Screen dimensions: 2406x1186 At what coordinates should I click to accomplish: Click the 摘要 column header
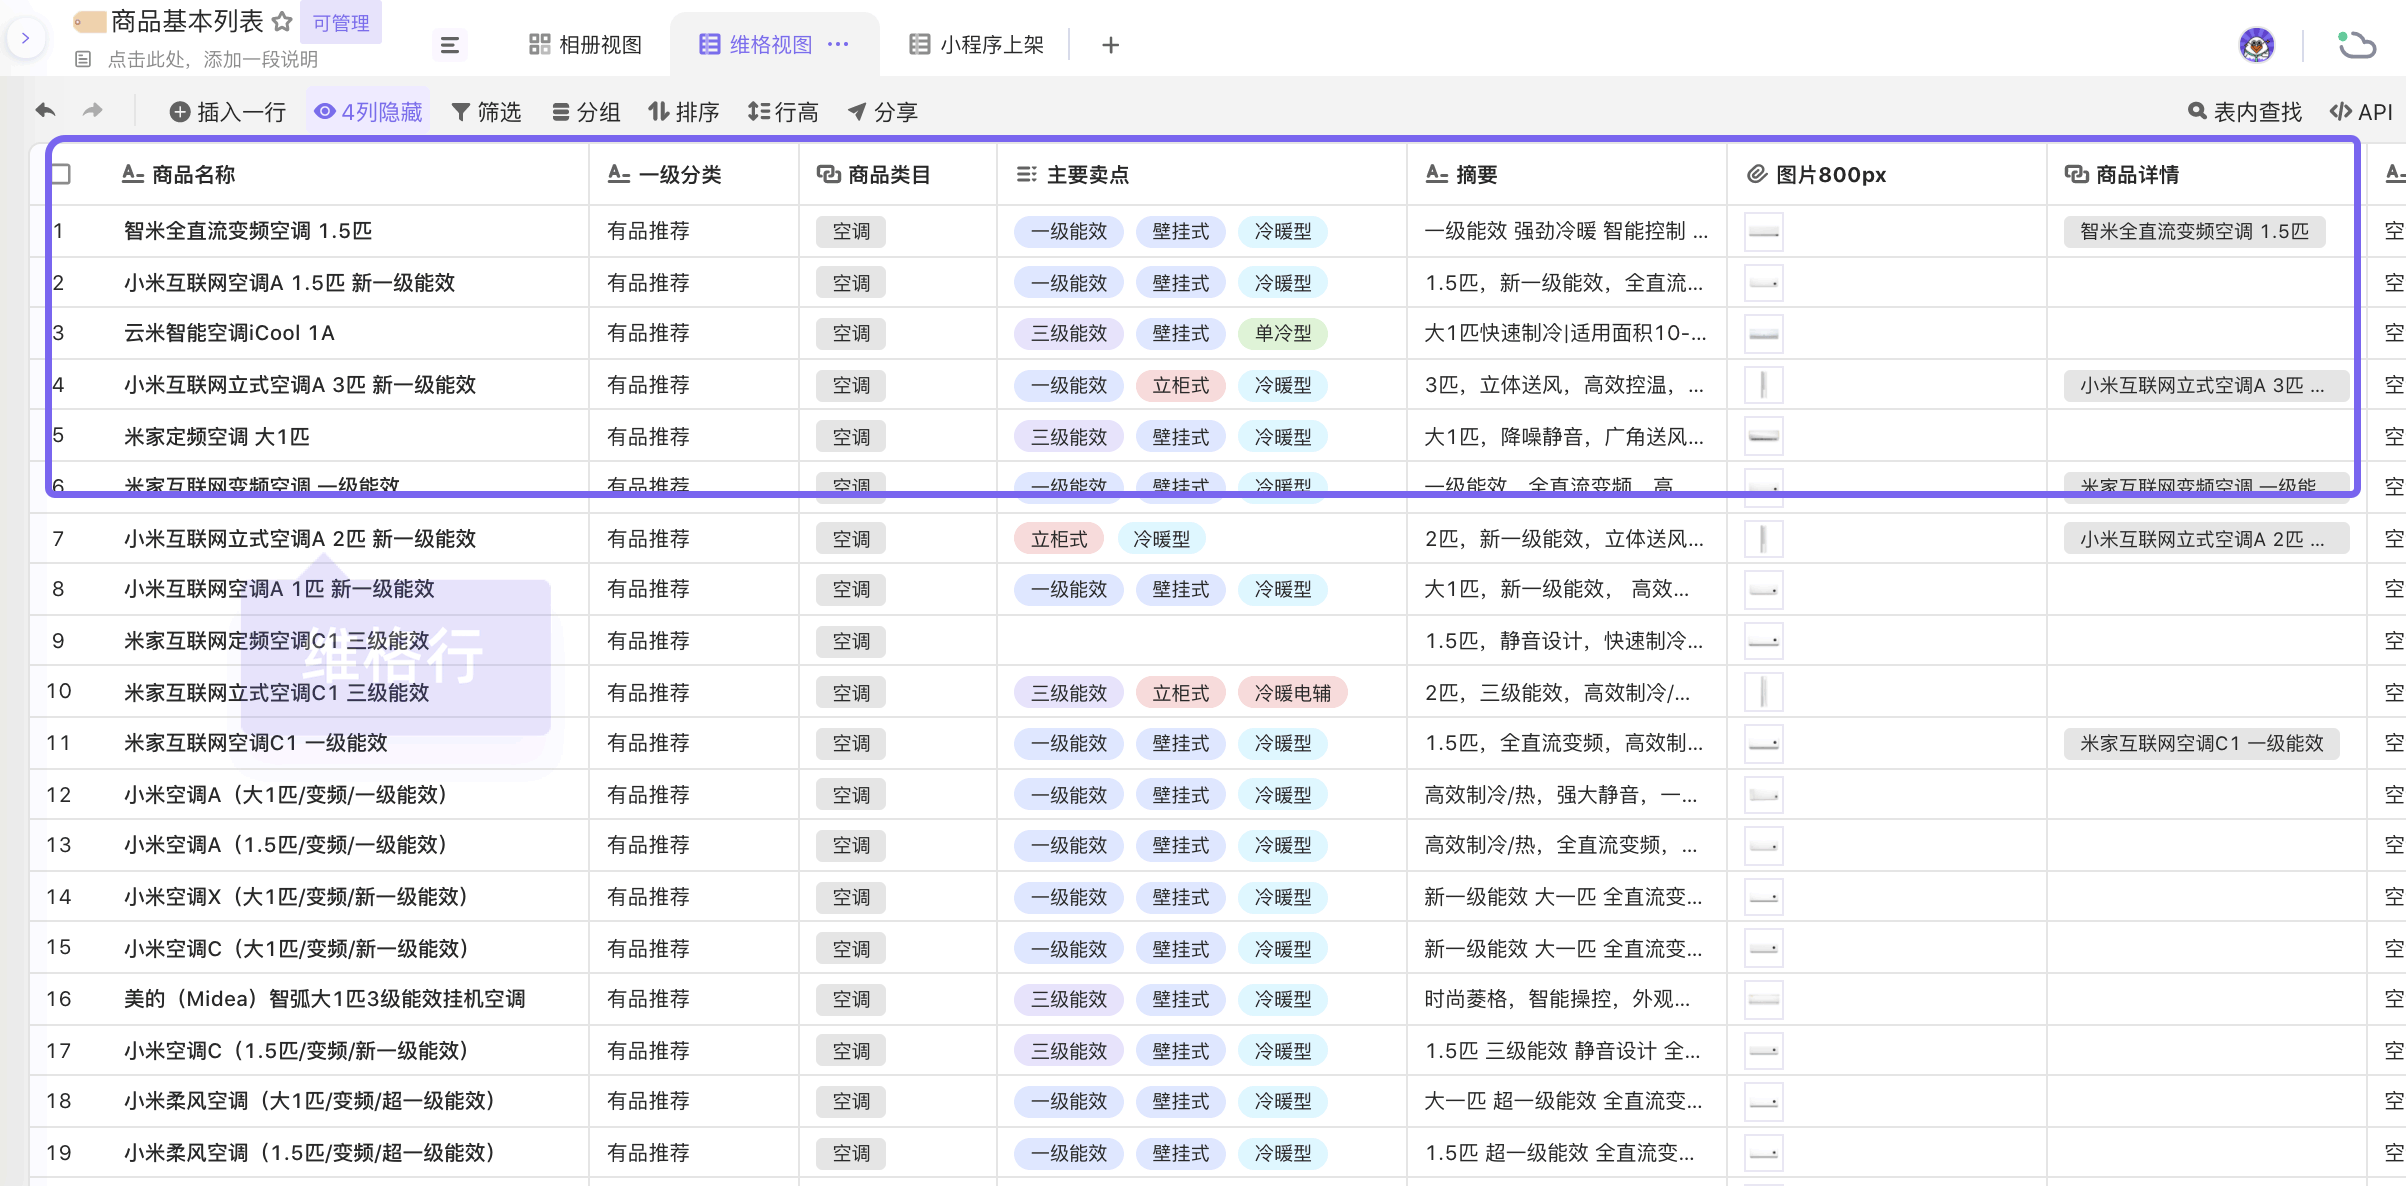[1567, 175]
